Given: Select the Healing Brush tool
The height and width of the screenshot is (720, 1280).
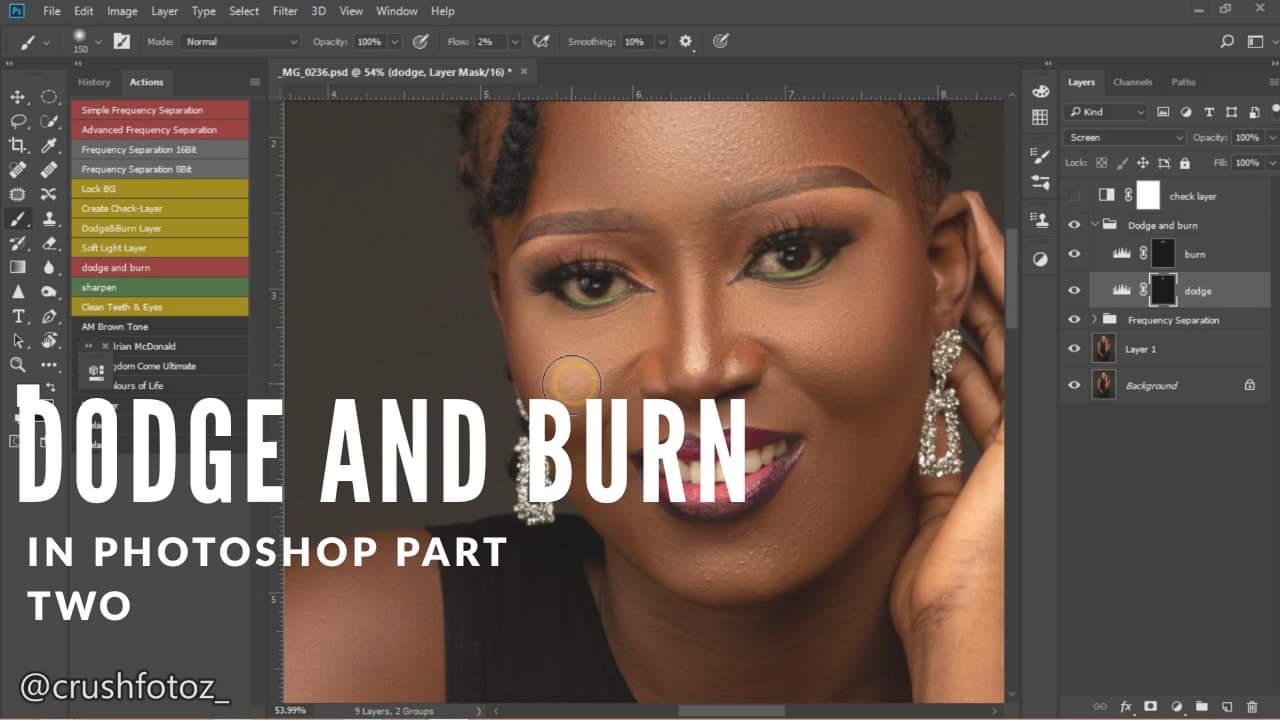Looking at the screenshot, I should point(49,170).
